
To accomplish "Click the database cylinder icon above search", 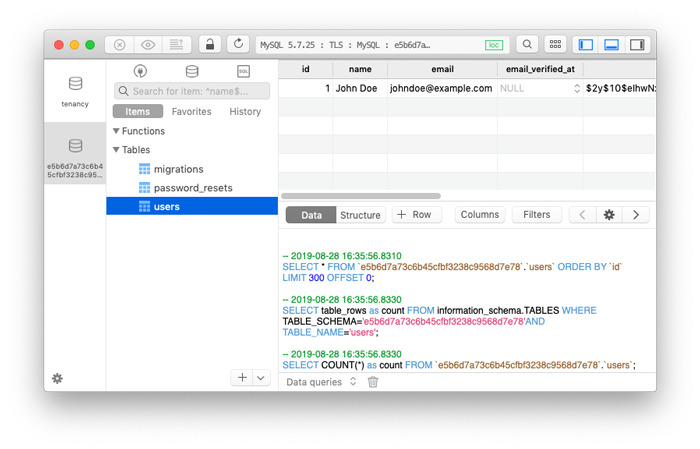I will point(192,71).
